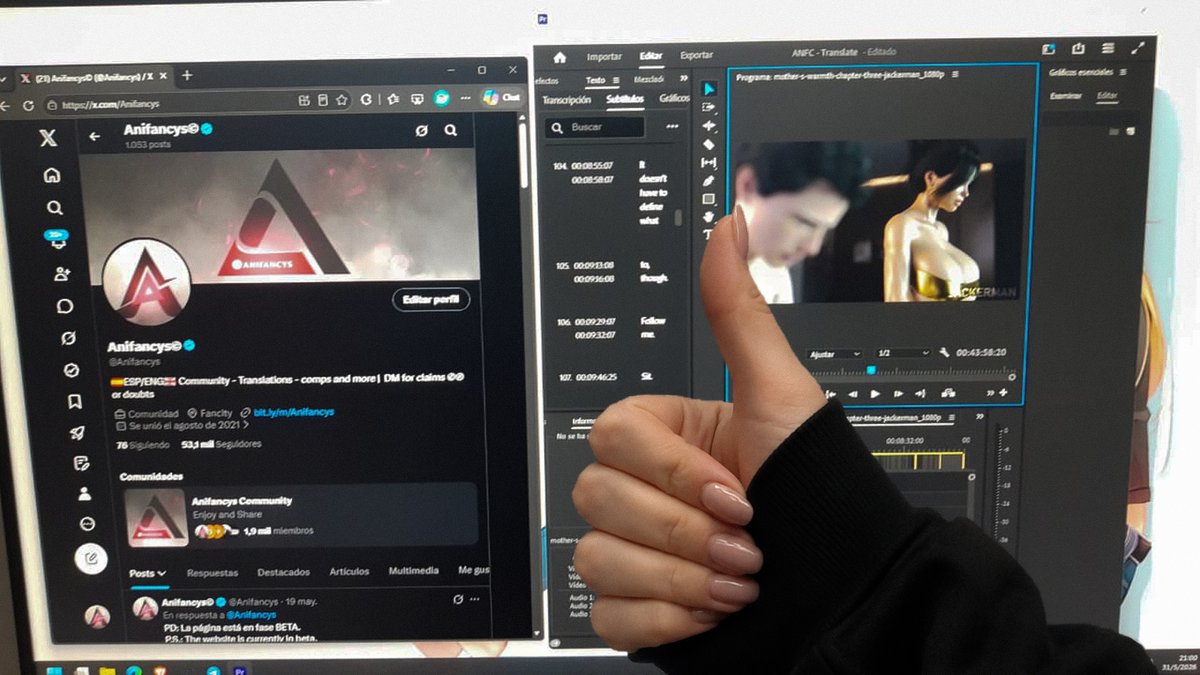Open Bookmarks in the X sidebar
The width and height of the screenshot is (1200, 675).
[x=74, y=402]
